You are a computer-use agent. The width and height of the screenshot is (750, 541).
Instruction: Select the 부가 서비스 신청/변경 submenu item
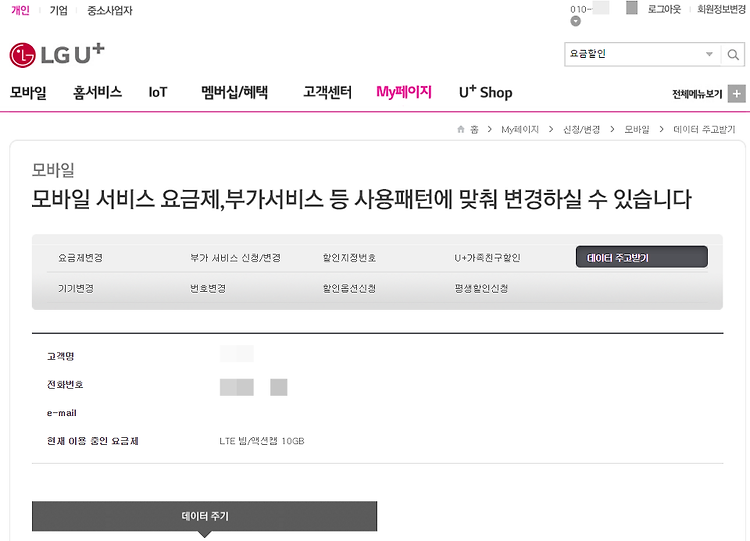(x=235, y=258)
